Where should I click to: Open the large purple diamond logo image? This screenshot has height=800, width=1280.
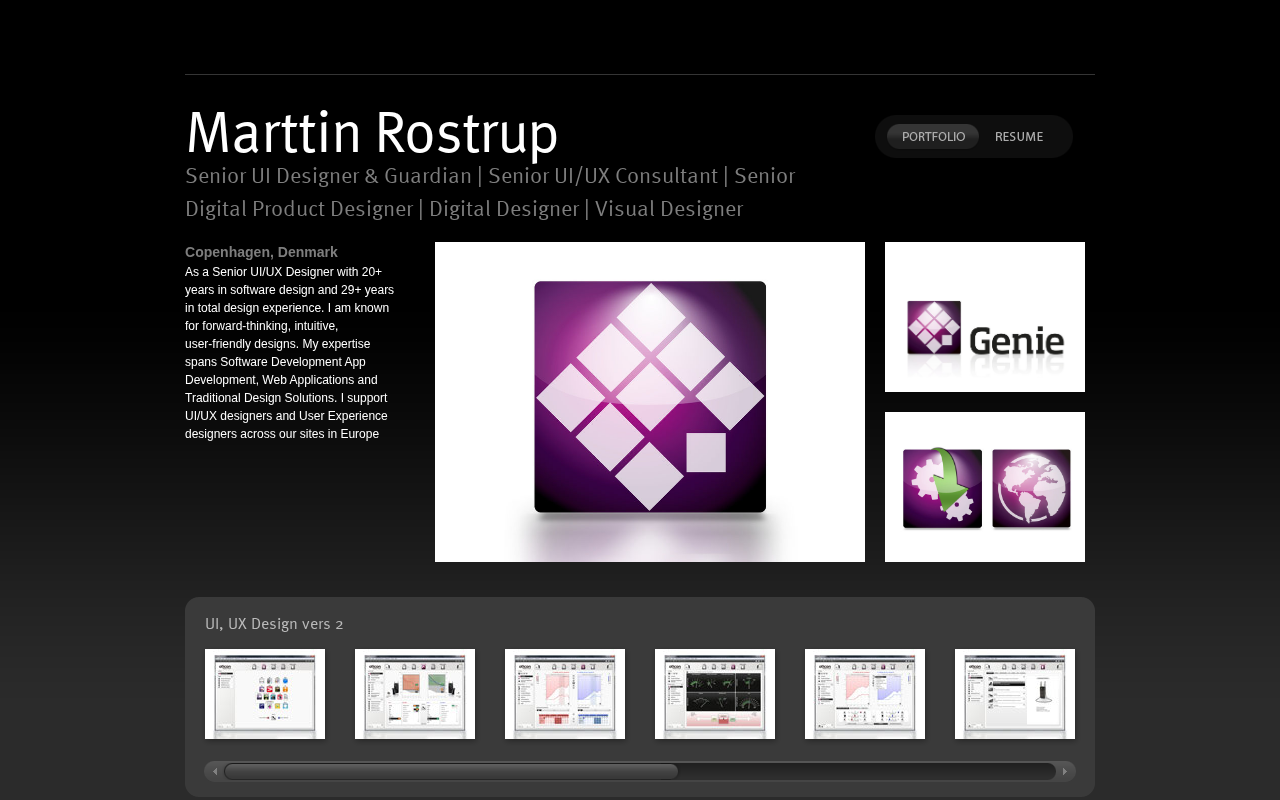tap(650, 402)
